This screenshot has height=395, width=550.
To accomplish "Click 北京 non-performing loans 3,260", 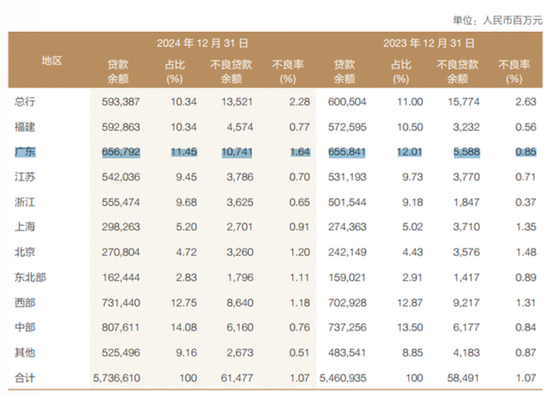I will pos(240,252).
